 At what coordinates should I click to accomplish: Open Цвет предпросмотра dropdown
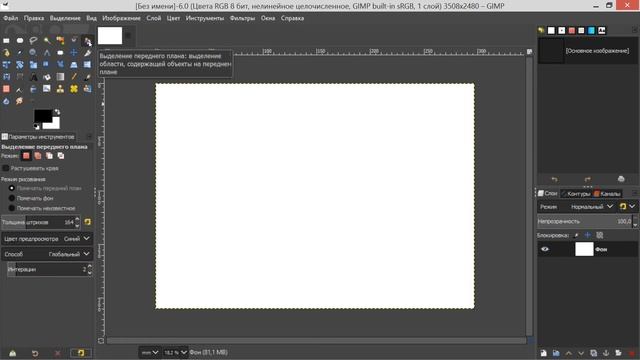(x=47, y=238)
